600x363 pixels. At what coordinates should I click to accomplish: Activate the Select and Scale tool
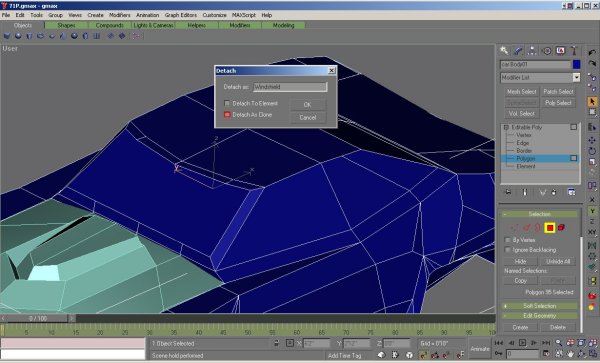click(x=592, y=162)
